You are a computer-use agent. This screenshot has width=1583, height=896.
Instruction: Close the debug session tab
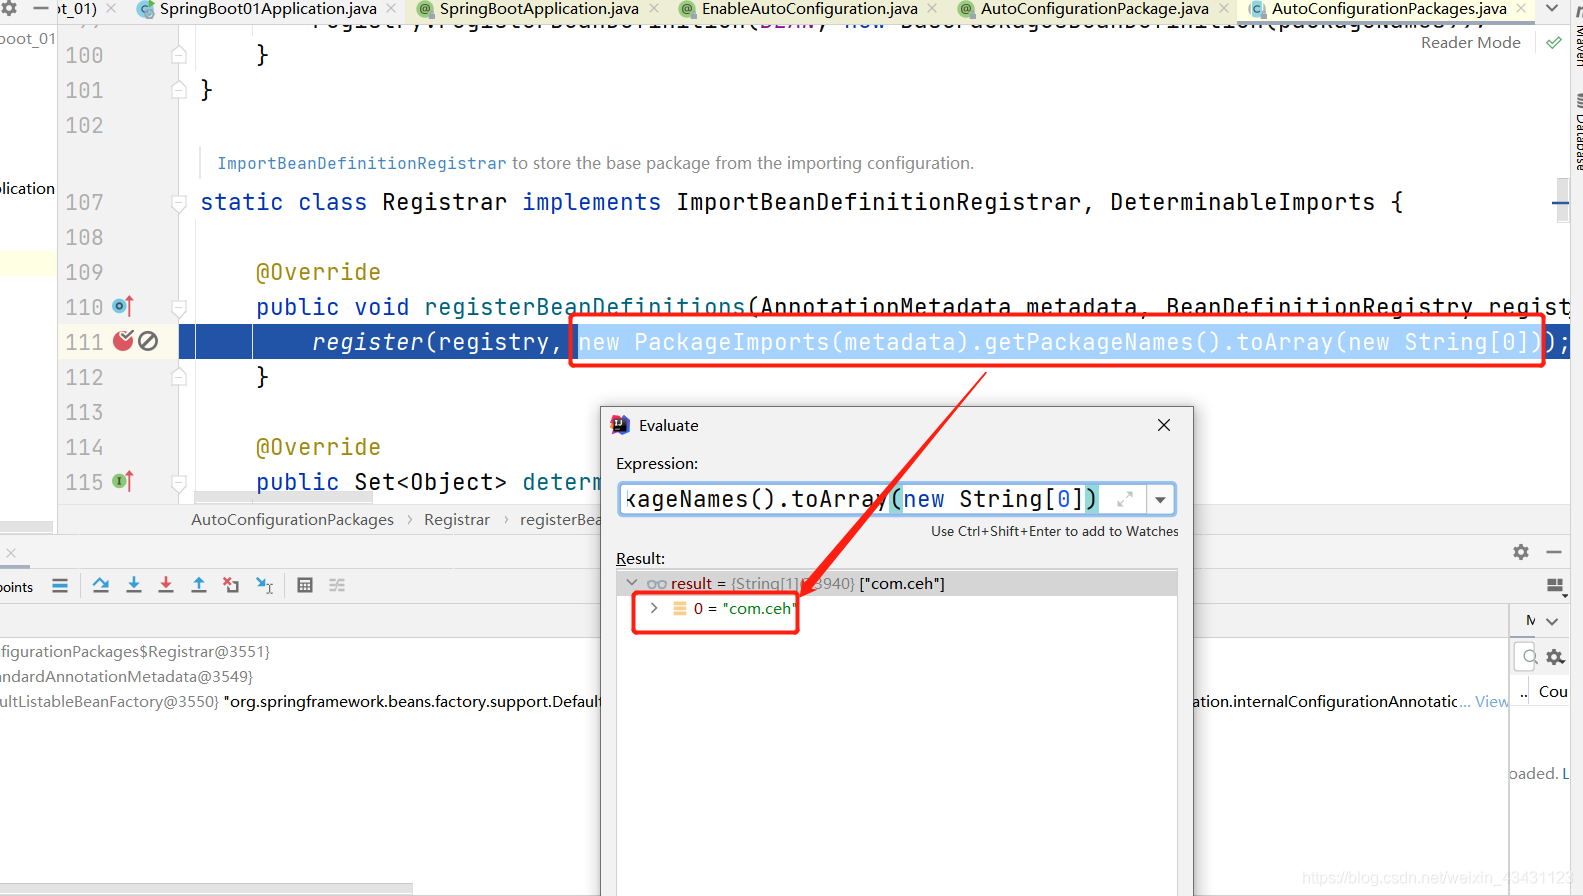[10, 553]
